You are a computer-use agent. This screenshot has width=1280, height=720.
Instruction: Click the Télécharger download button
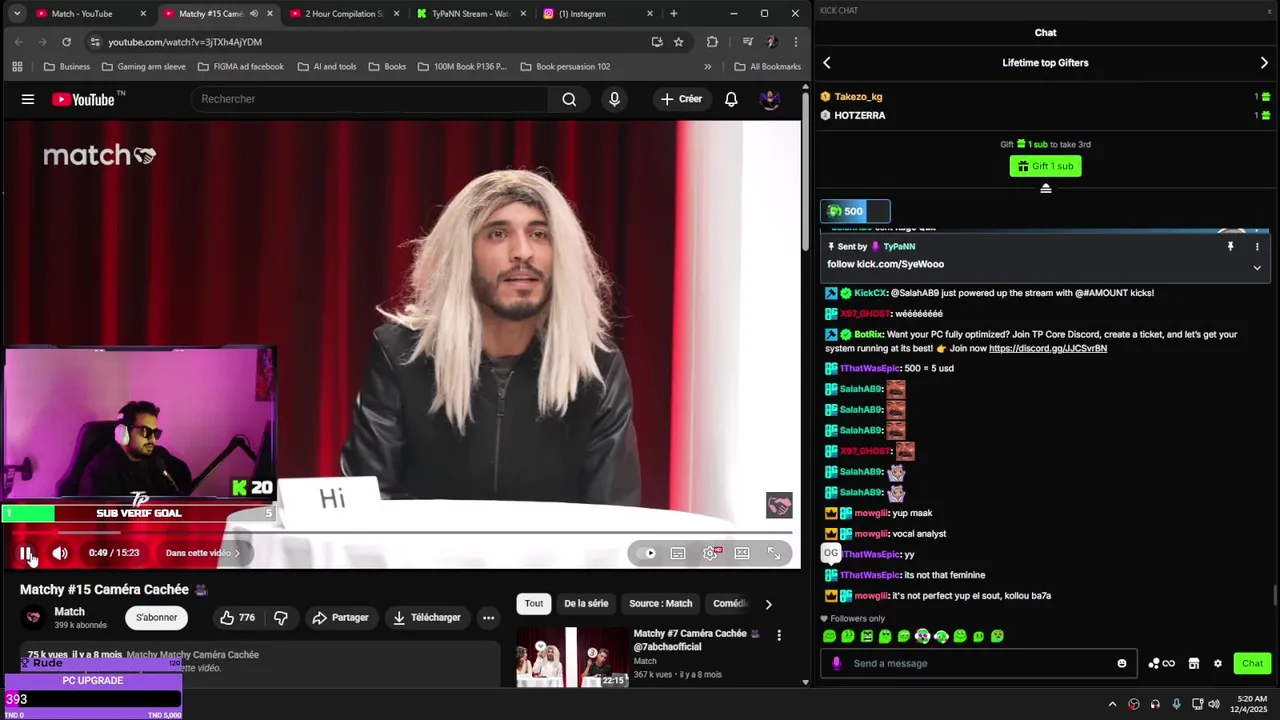point(427,618)
